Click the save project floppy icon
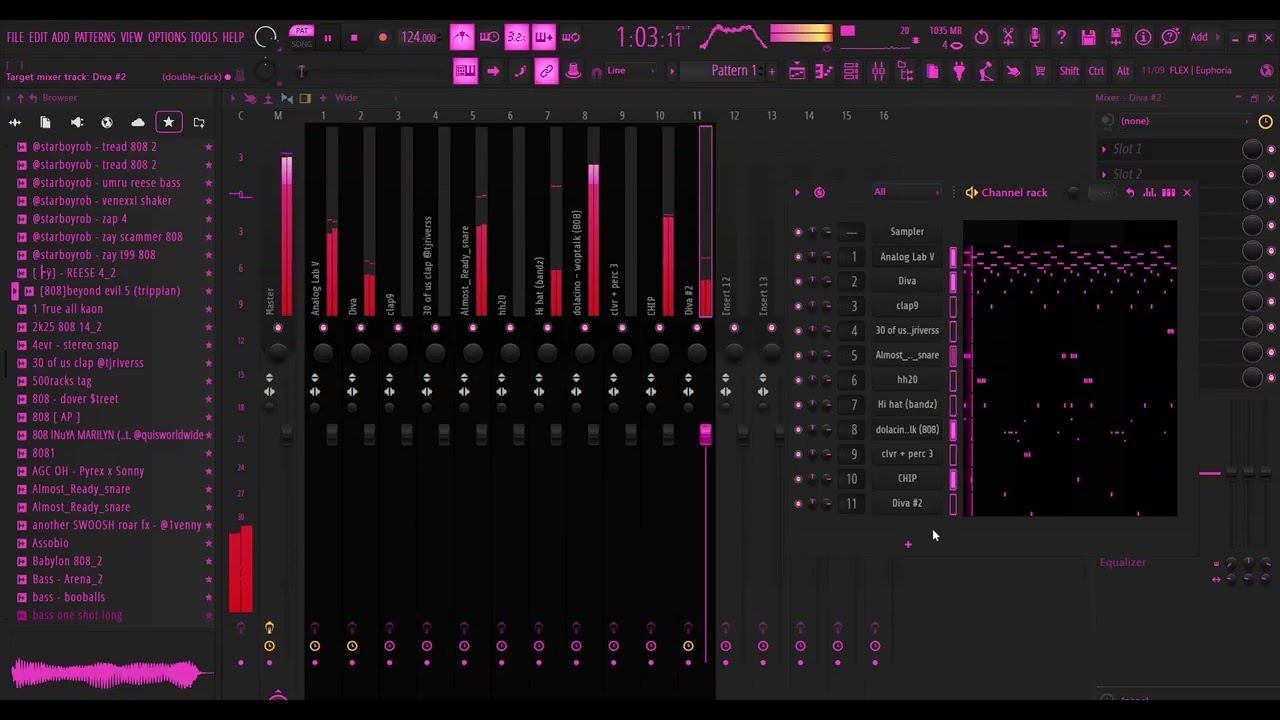 point(1088,37)
